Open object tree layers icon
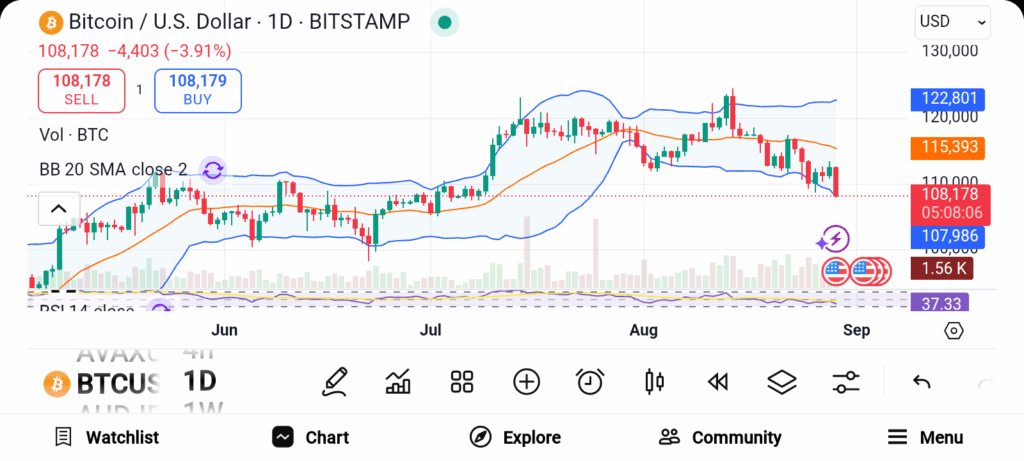Screen dimensions: 1024x461 click(x=781, y=381)
